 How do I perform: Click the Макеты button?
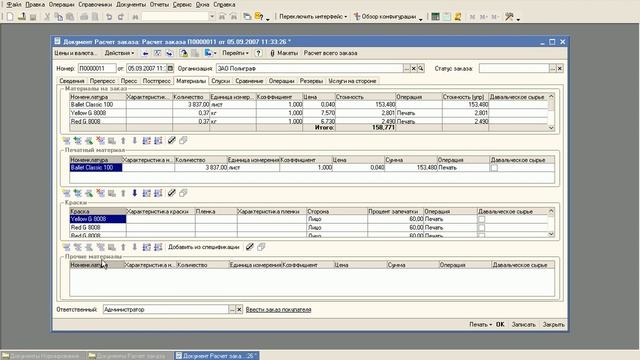pyautogui.click(x=284, y=53)
